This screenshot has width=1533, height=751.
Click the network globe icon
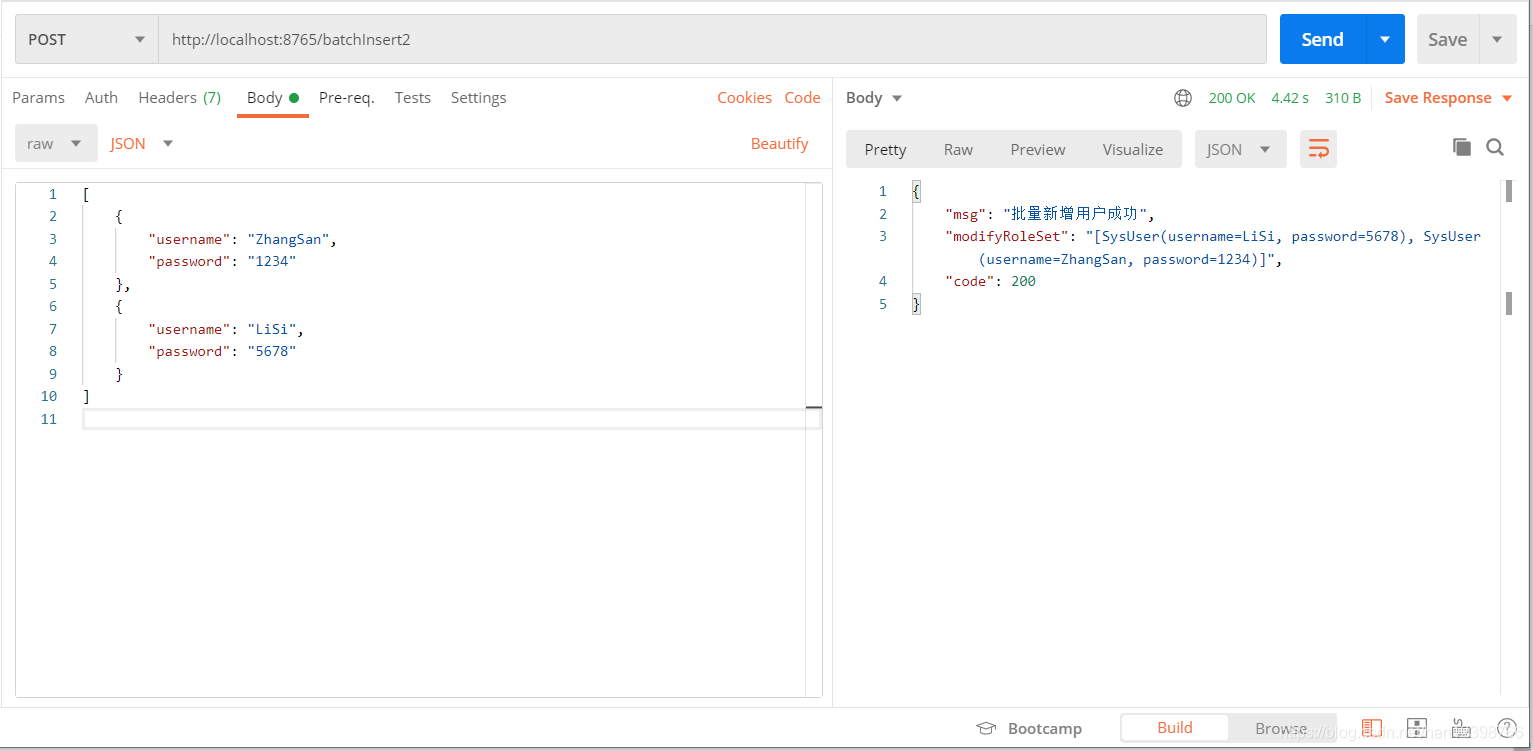click(x=1183, y=98)
